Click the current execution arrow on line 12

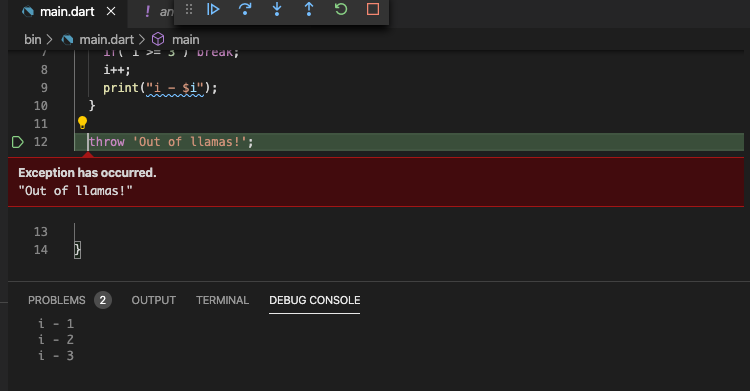point(18,142)
